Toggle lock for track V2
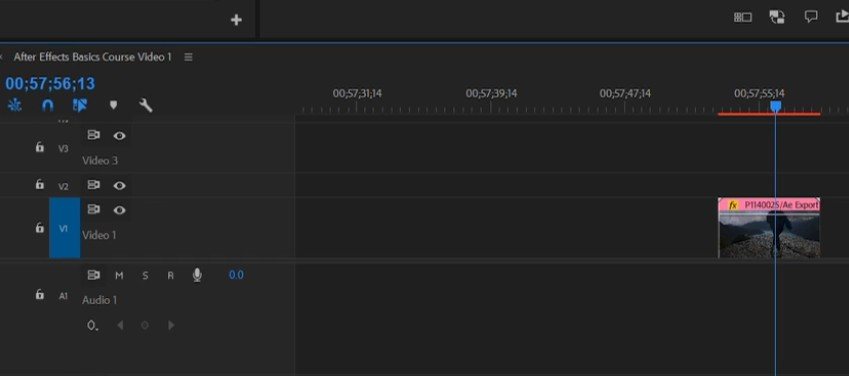849x376 pixels. coord(40,185)
